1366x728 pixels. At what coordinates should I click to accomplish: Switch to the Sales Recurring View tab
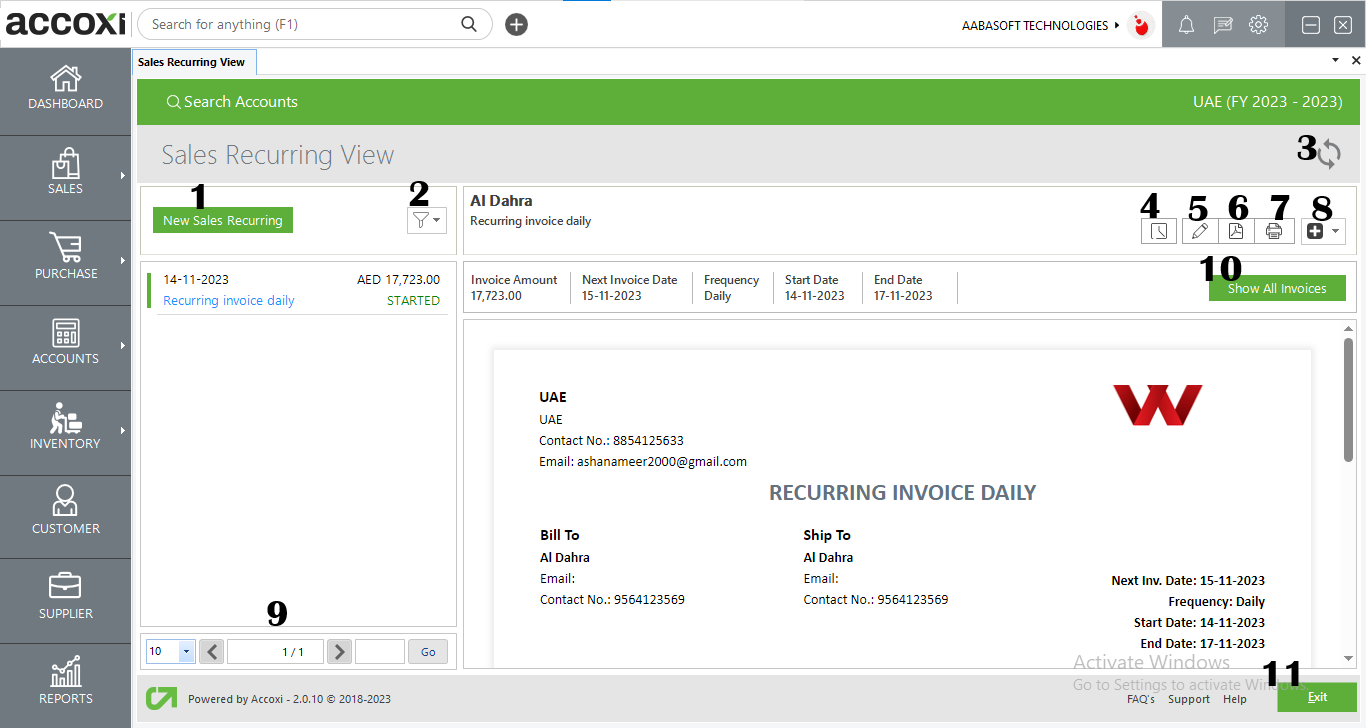[x=193, y=61]
